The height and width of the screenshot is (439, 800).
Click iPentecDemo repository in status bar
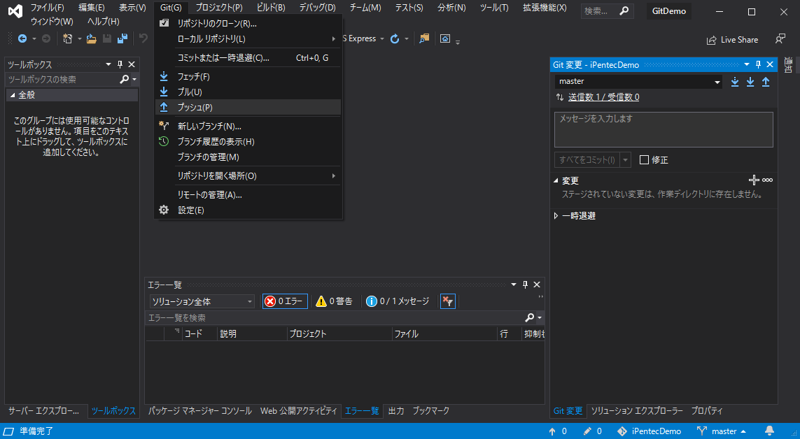click(x=649, y=431)
